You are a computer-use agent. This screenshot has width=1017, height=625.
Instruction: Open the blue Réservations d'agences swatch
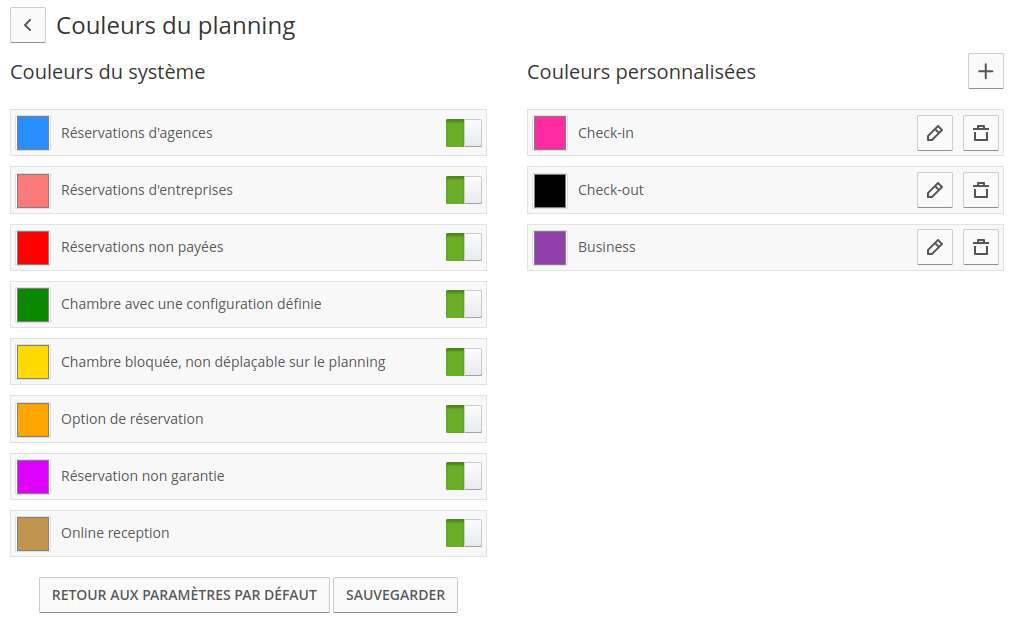pyautogui.click(x=33, y=133)
